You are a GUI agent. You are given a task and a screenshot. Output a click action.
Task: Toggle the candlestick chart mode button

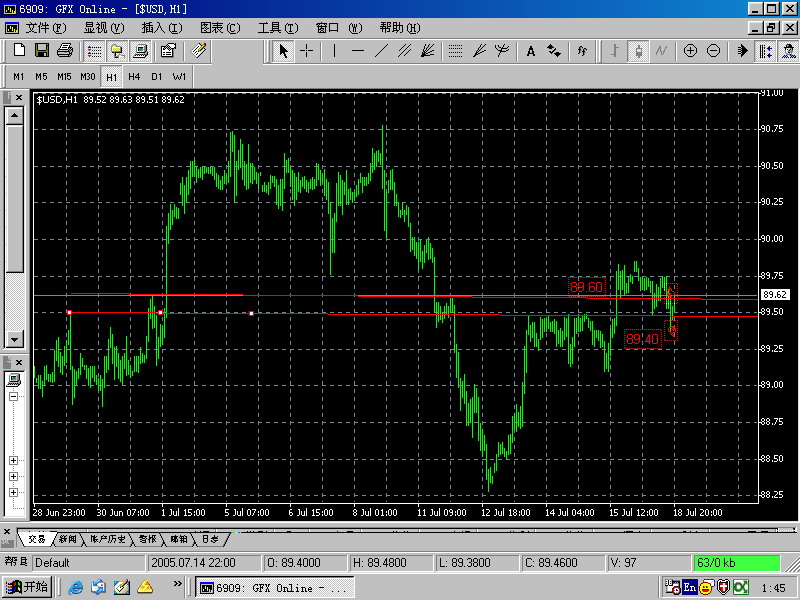[638, 50]
